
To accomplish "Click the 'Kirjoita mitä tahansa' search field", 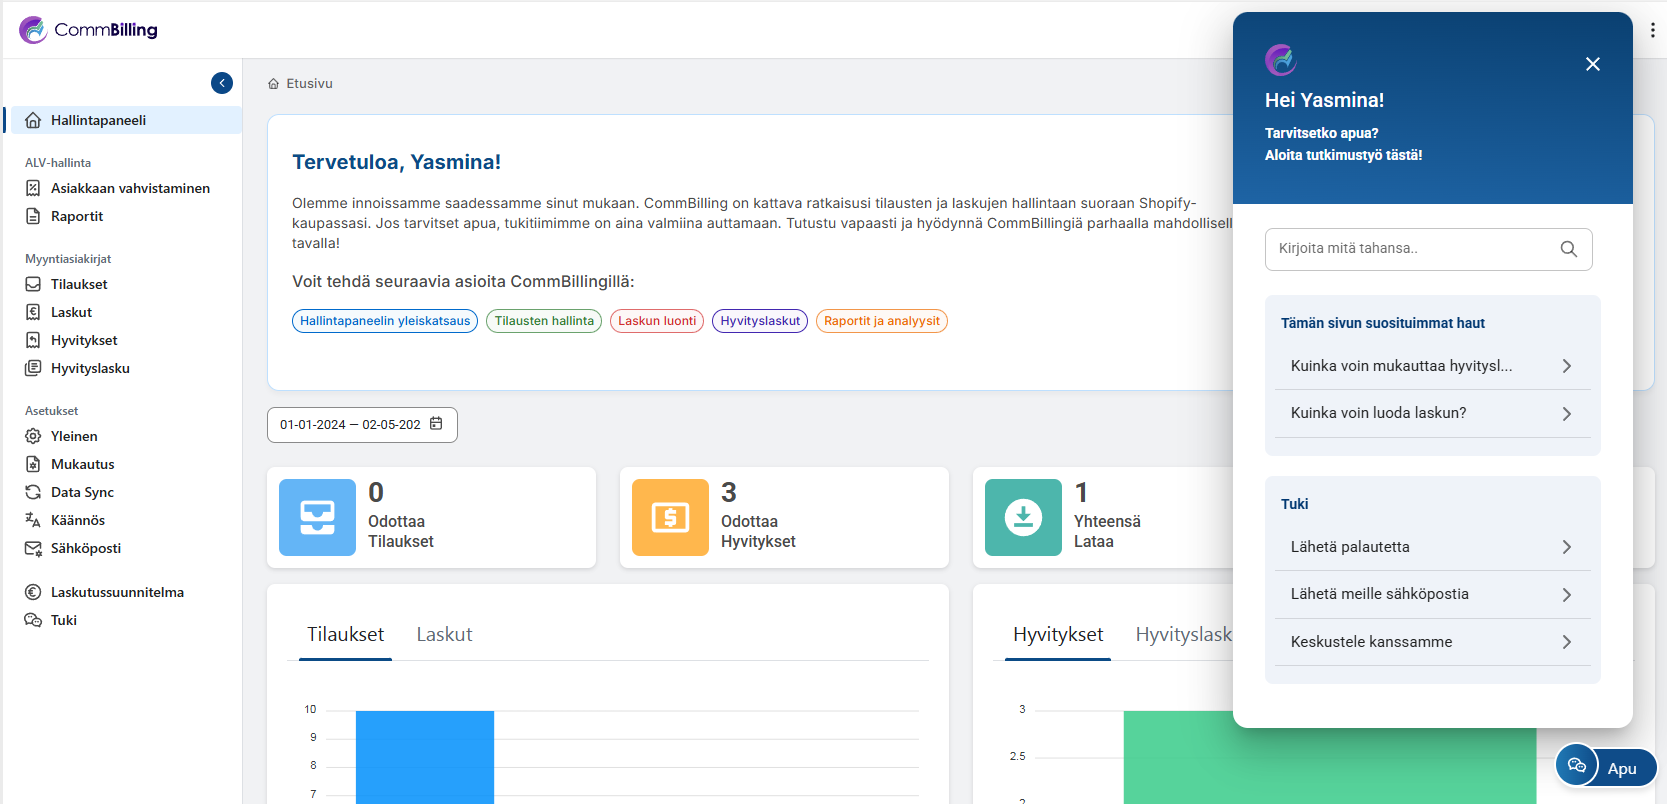I will pos(1410,249).
